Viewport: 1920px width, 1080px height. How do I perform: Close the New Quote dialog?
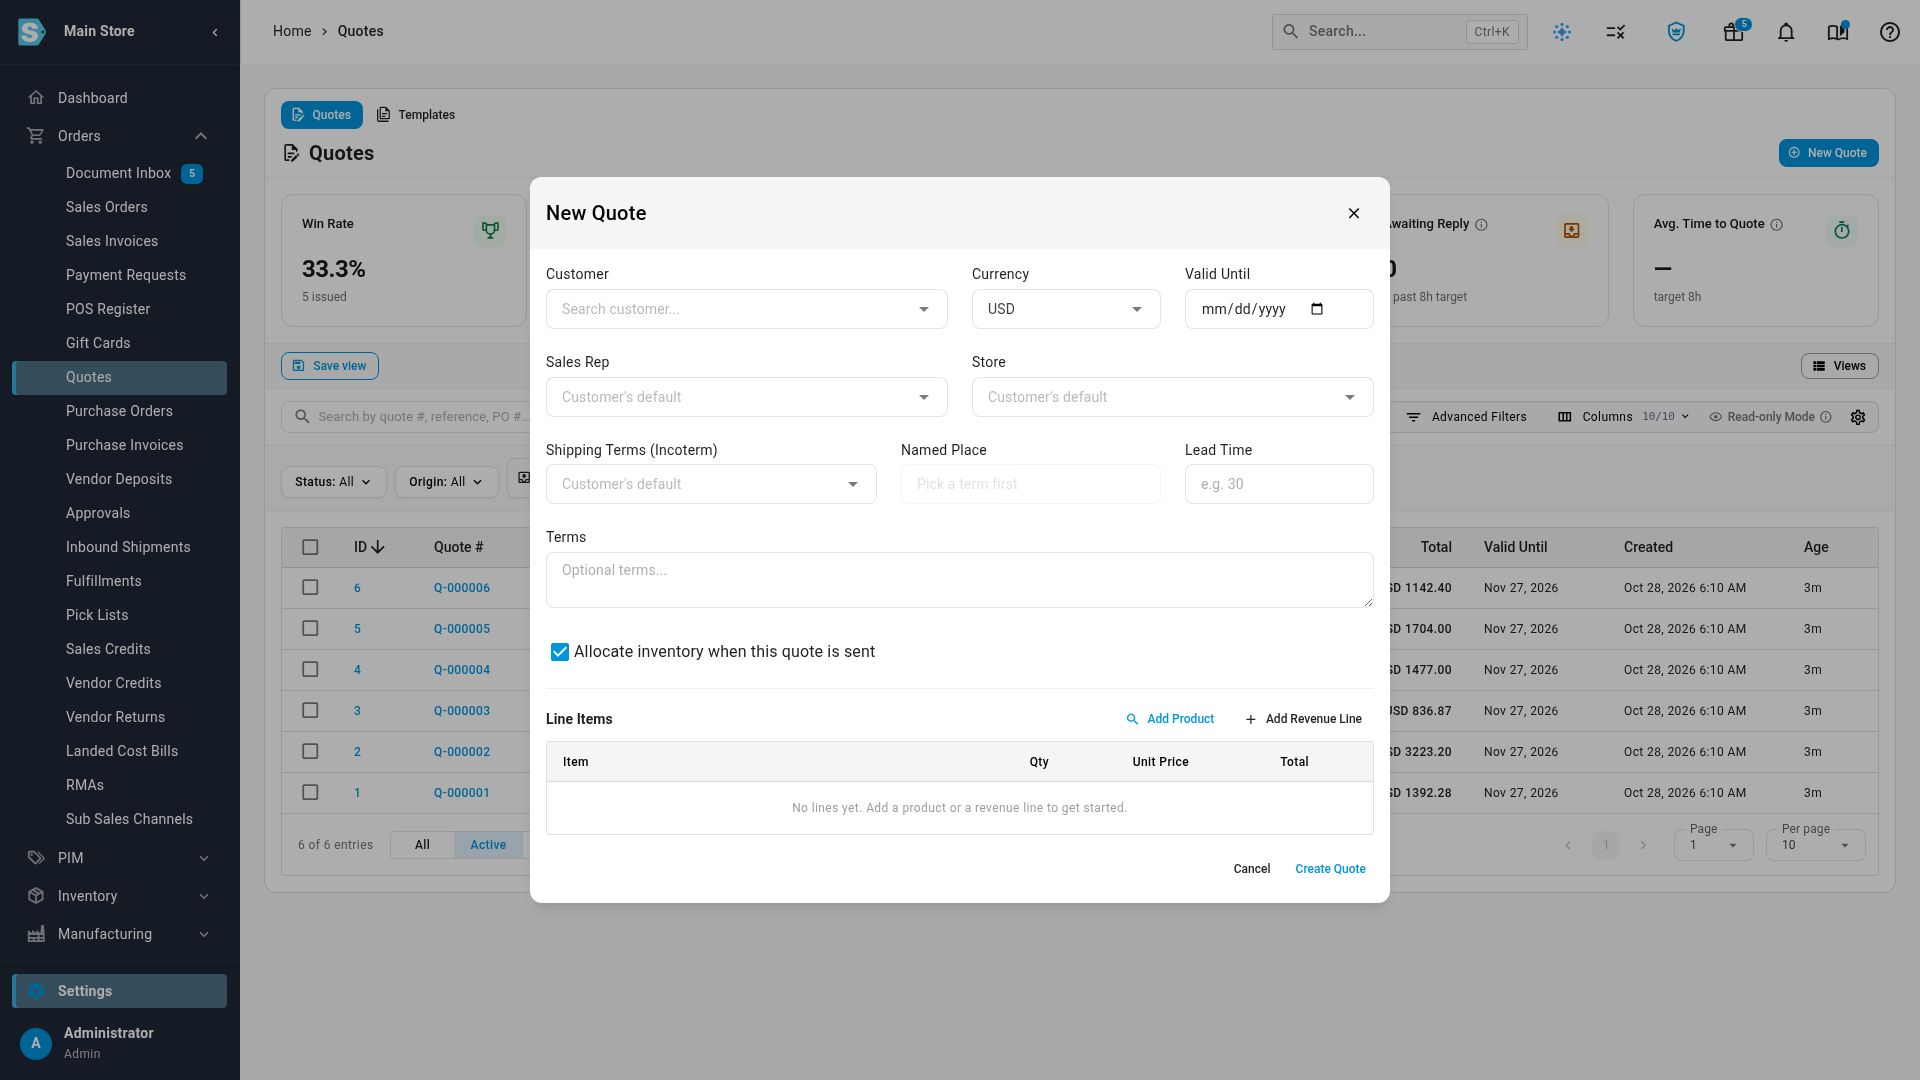click(1354, 213)
